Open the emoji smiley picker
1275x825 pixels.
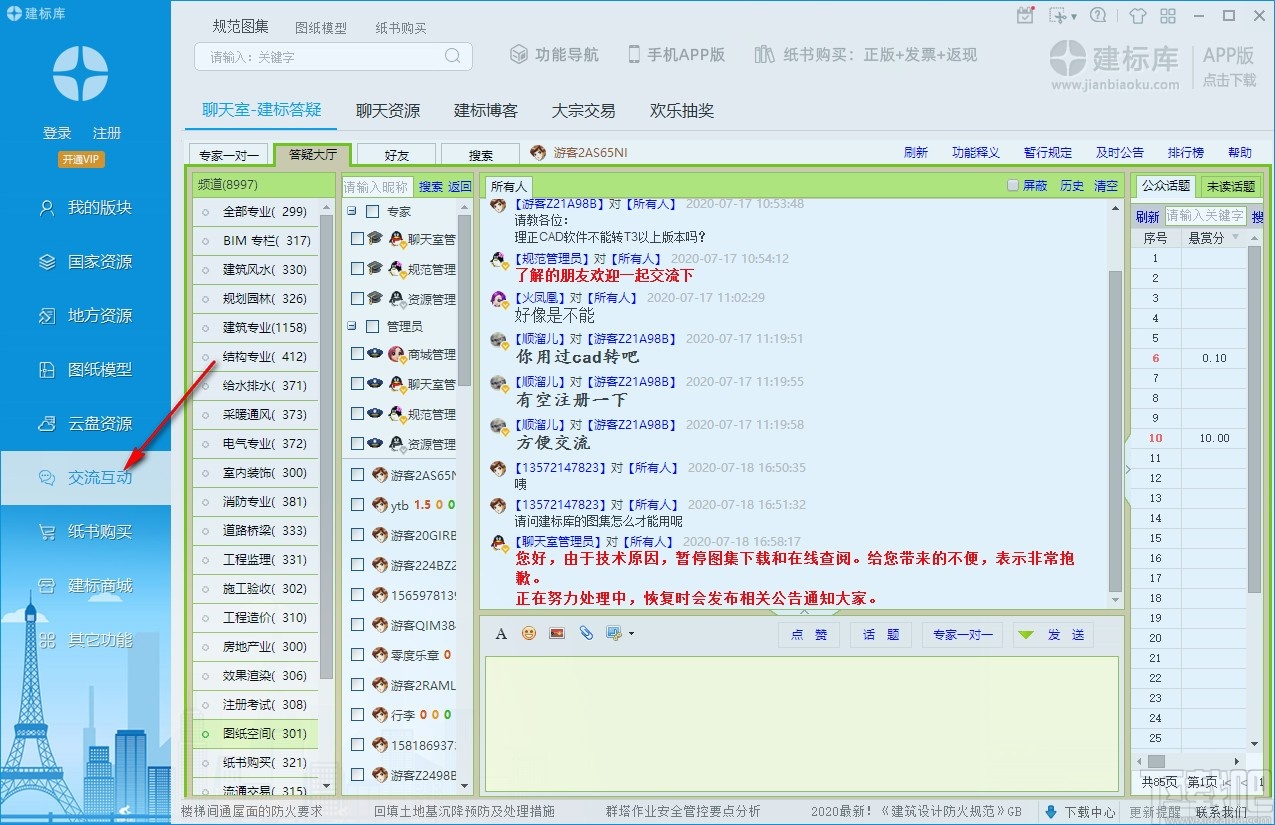pyautogui.click(x=529, y=633)
